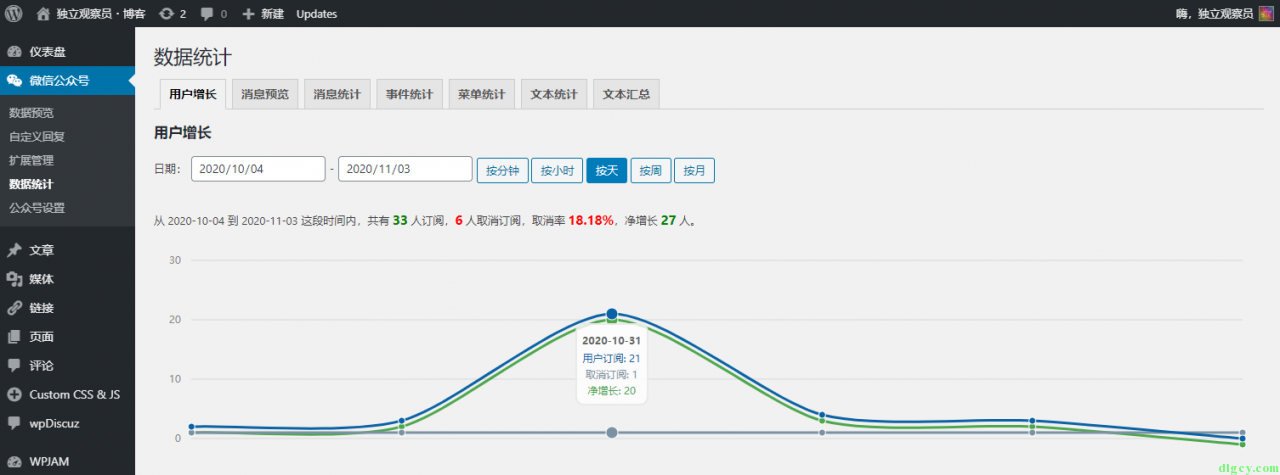Click the wpDiscuz speech bubble icon

pos(14,423)
